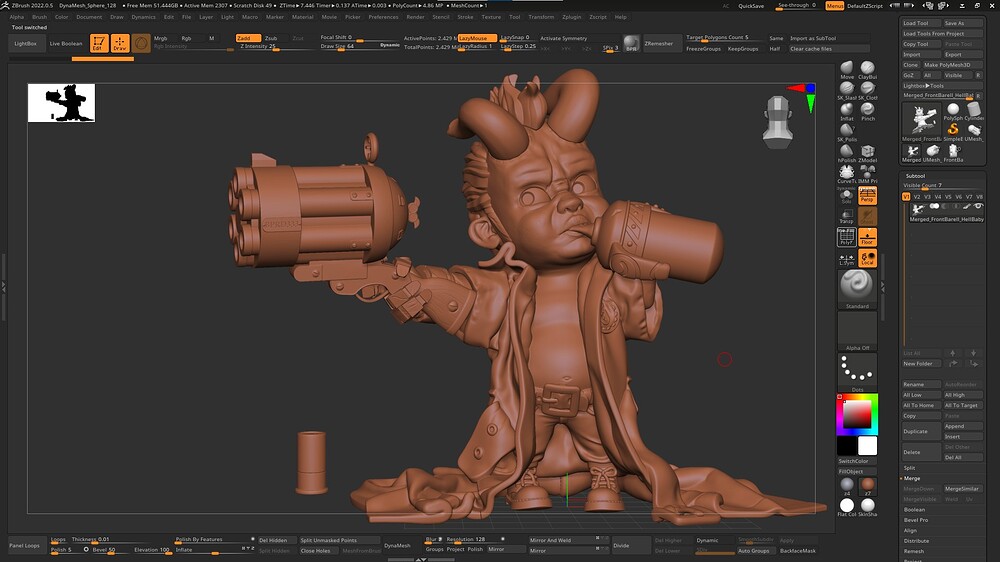Open LightBox browser

point(26,43)
